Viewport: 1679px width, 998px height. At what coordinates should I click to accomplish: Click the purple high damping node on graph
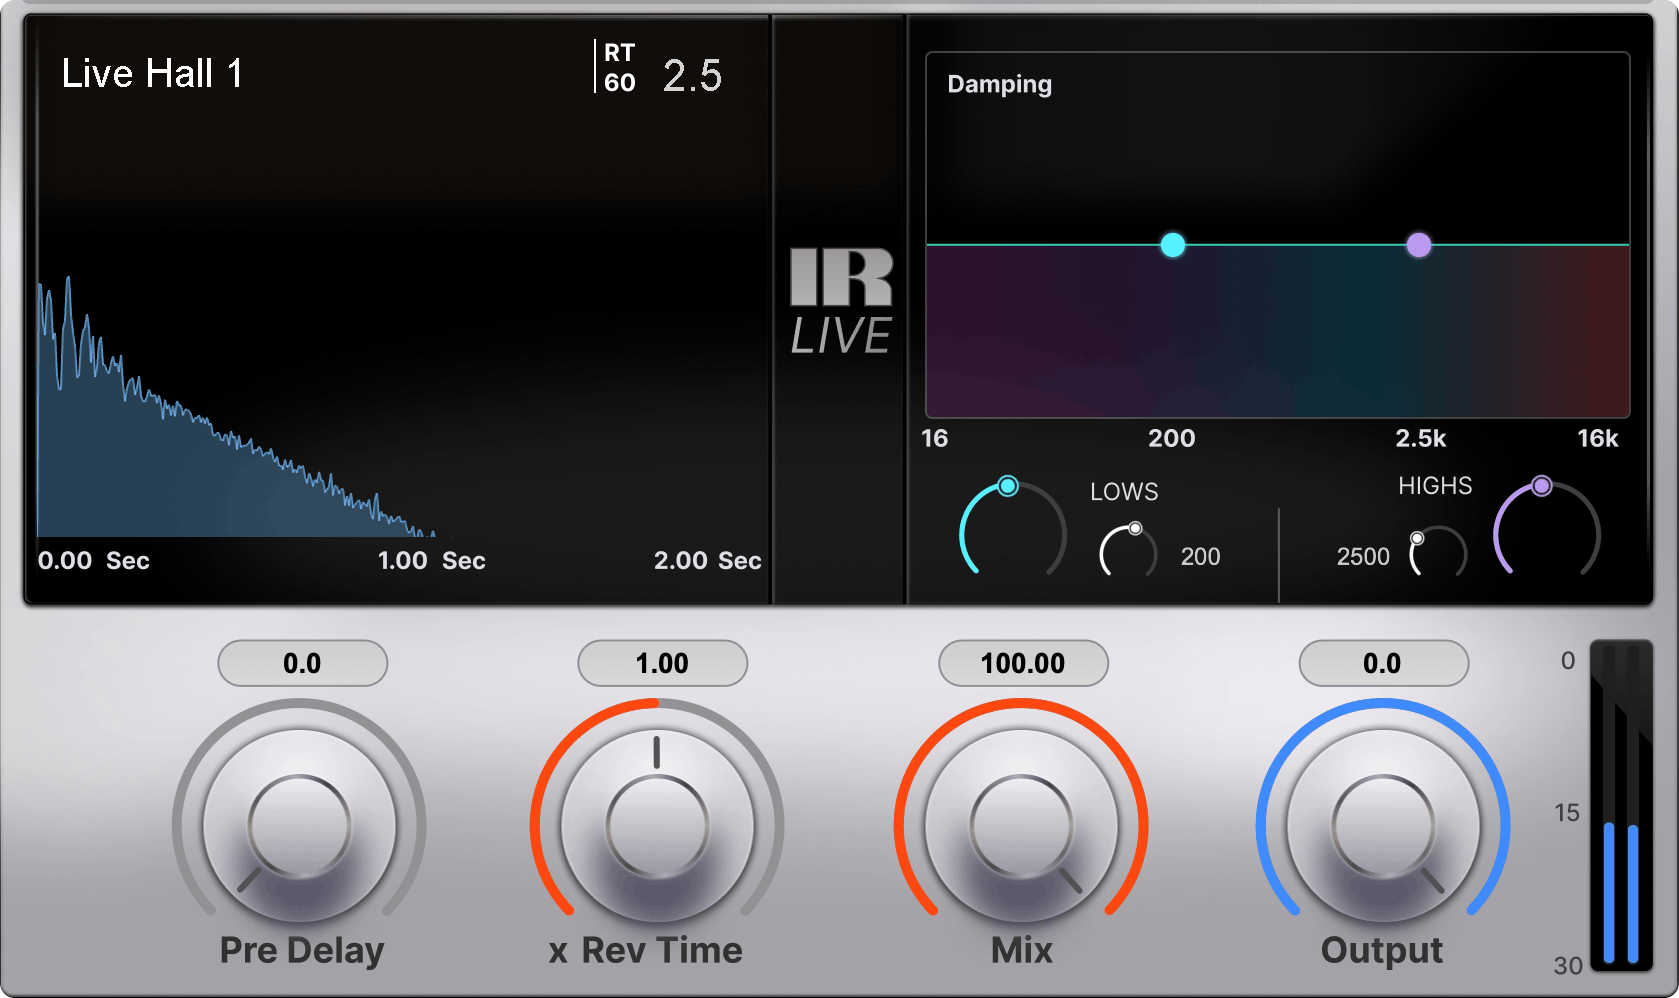point(1418,245)
